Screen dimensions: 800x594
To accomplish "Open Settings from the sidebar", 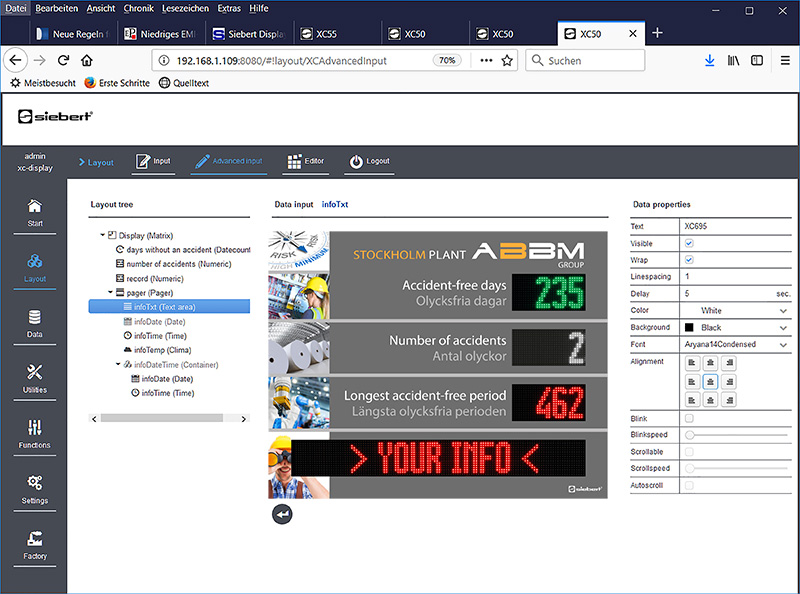I will pyautogui.click(x=34, y=487).
